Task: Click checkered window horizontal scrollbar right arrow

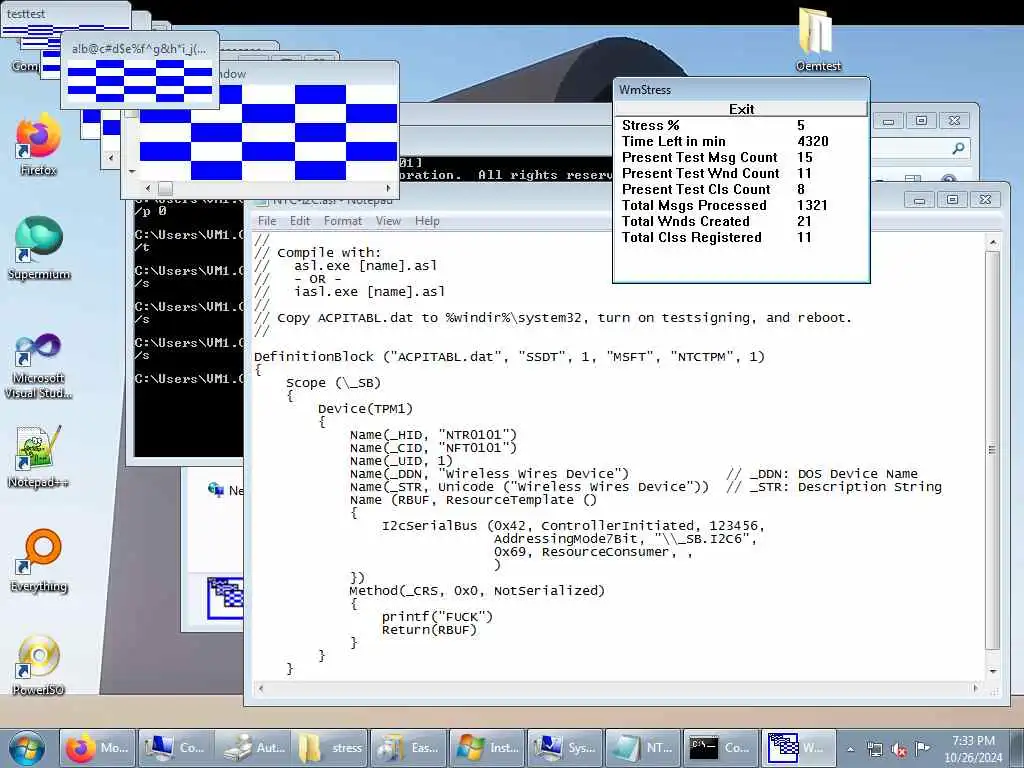Action: click(389, 188)
